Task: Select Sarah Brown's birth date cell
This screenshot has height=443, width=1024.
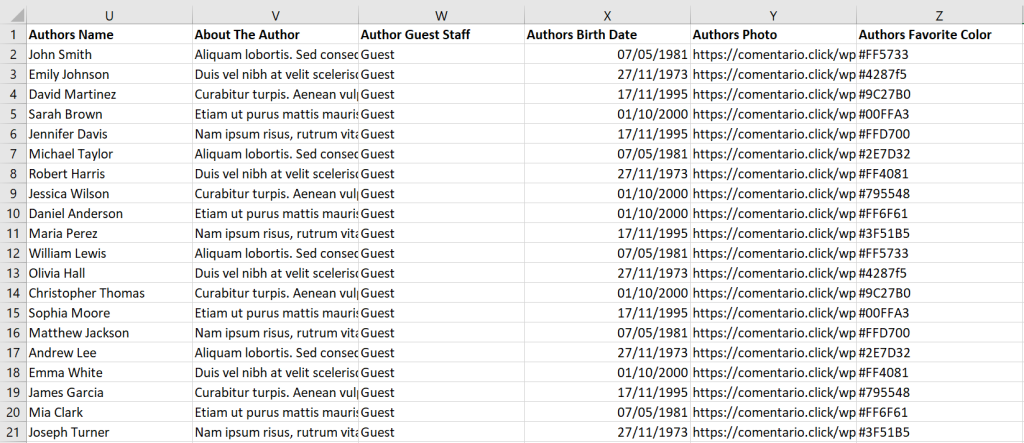Action: [607, 114]
